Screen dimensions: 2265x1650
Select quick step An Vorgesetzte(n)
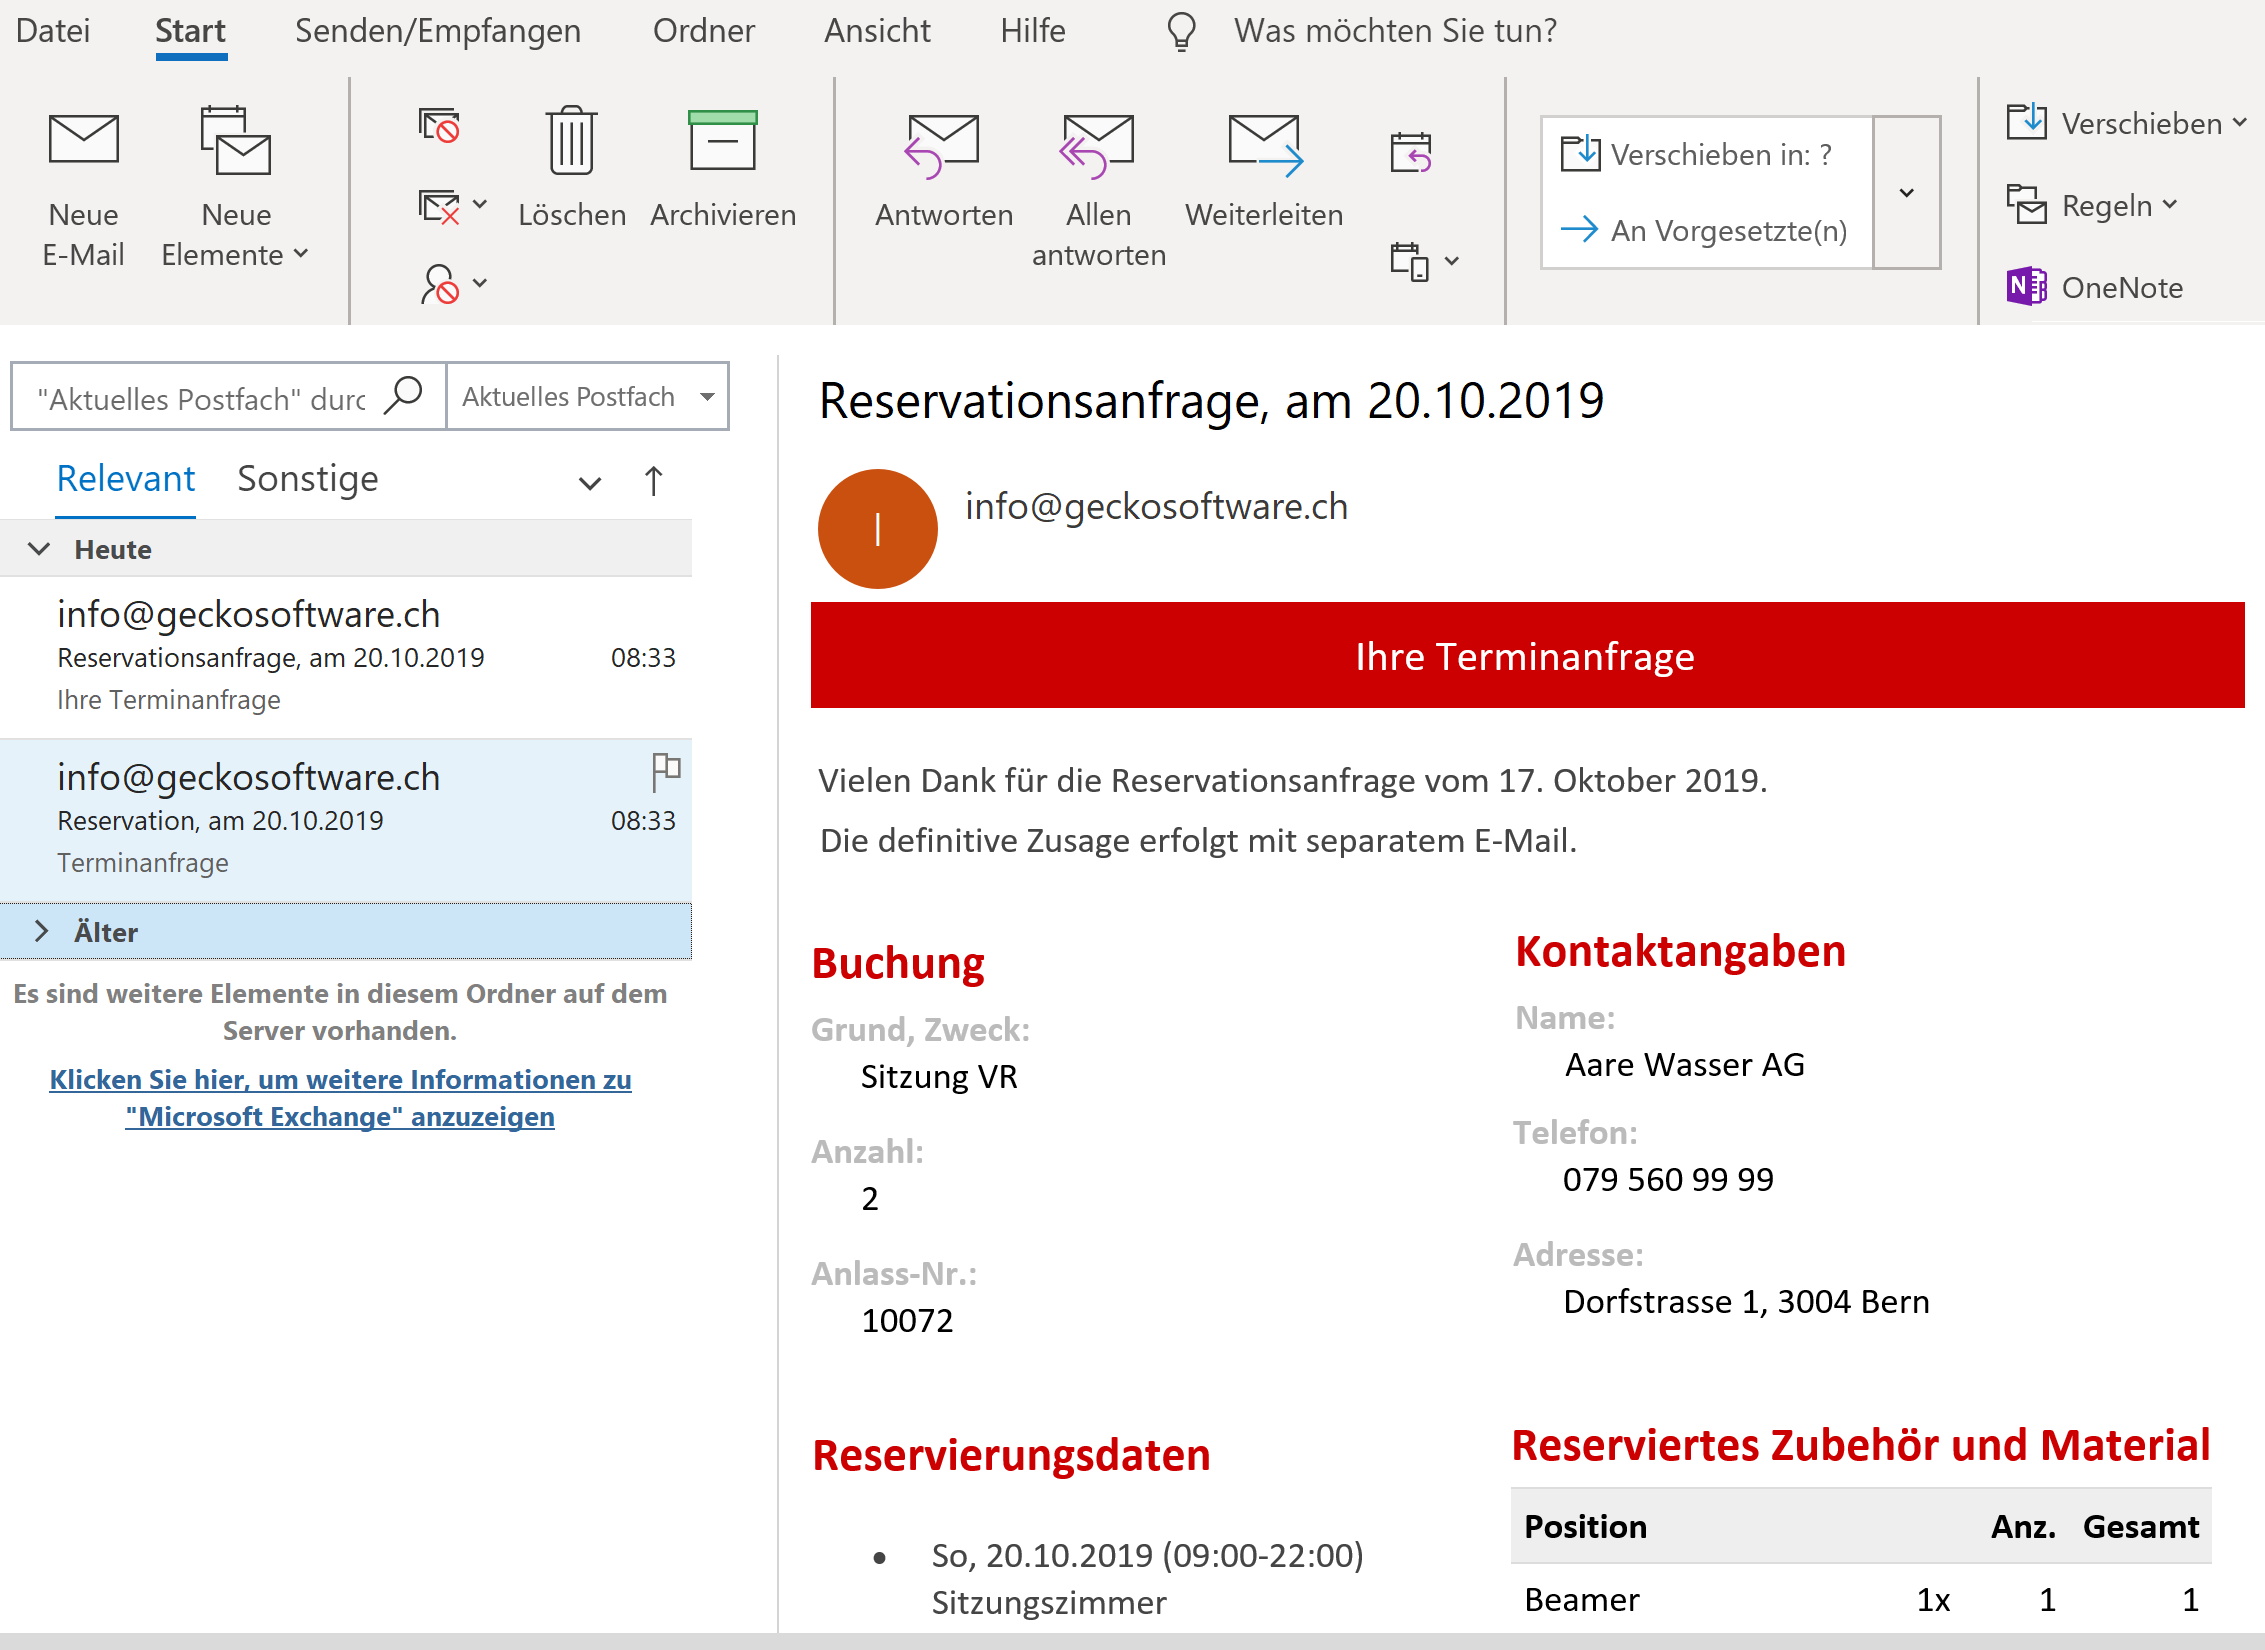[1706, 230]
